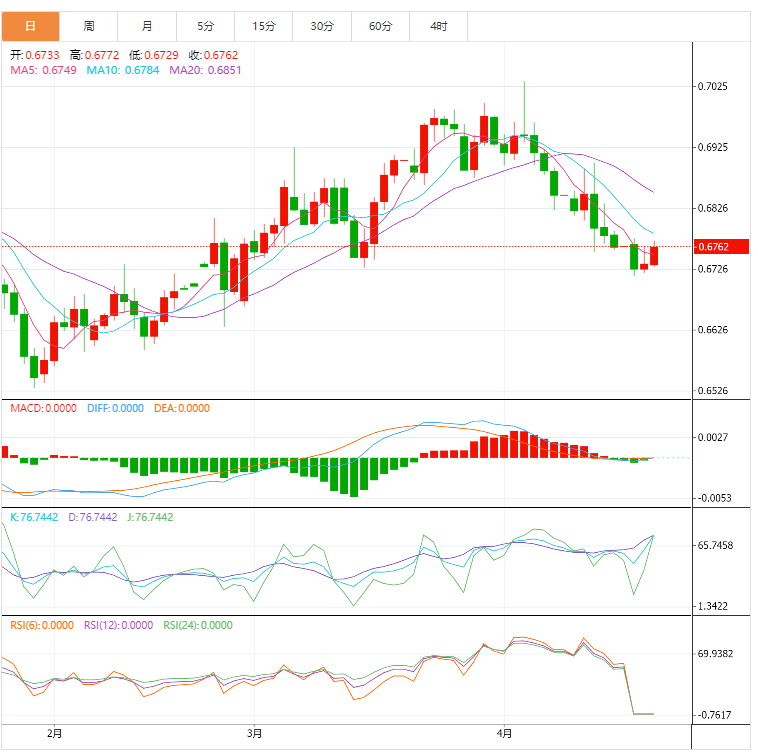Viewport: 758px width, 755px height.
Task: Select the 日 daily chart tab
Action: [30, 26]
